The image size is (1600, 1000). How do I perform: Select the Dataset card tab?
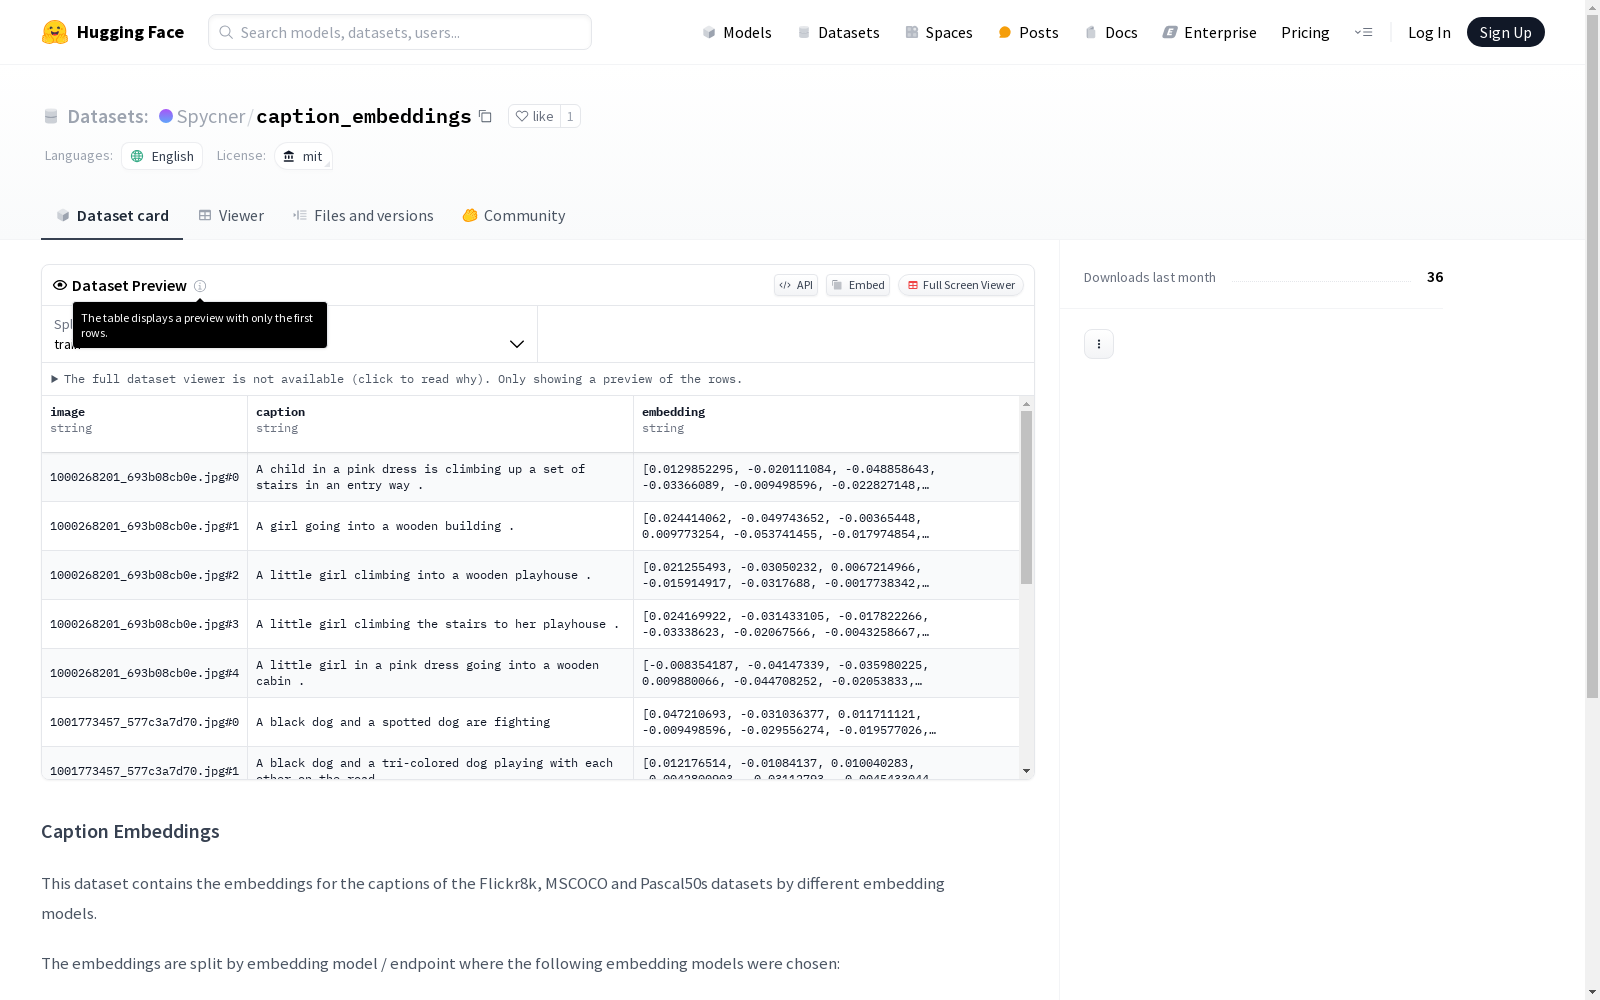[112, 216]
